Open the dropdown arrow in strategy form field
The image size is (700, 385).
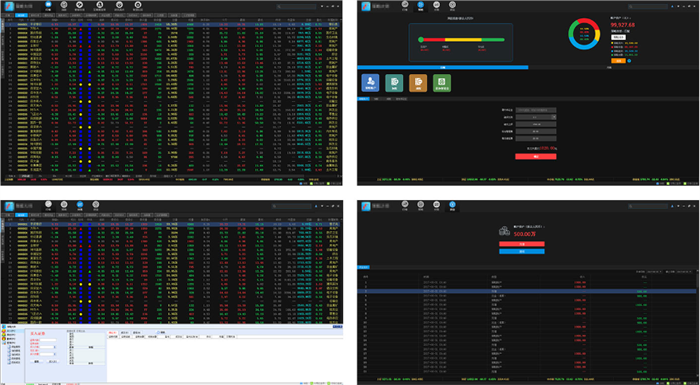pyautogui.click(x=554, y=117)
